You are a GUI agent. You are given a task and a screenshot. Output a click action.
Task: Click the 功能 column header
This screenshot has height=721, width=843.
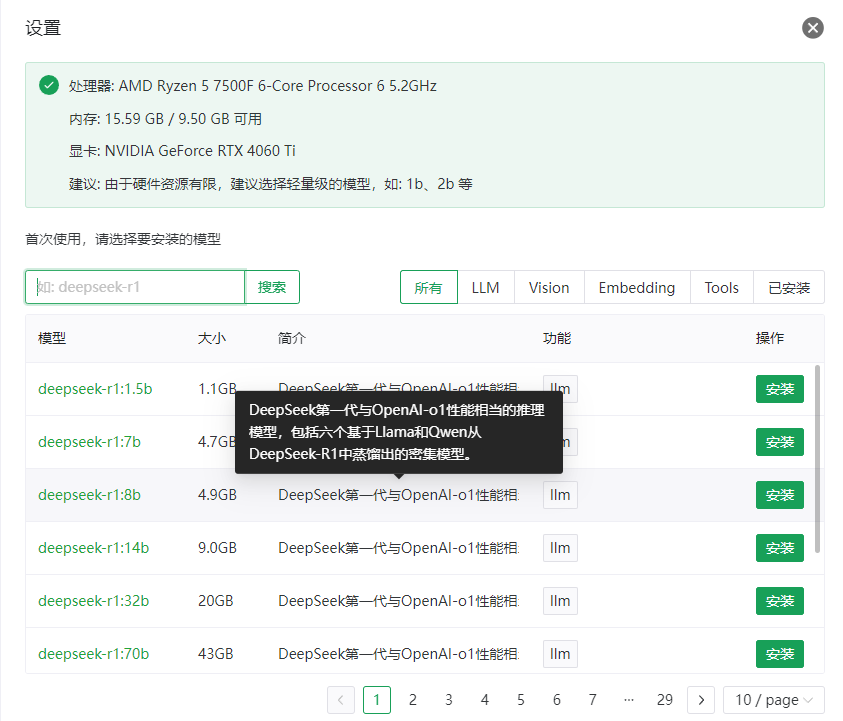[x=557, y=338]
